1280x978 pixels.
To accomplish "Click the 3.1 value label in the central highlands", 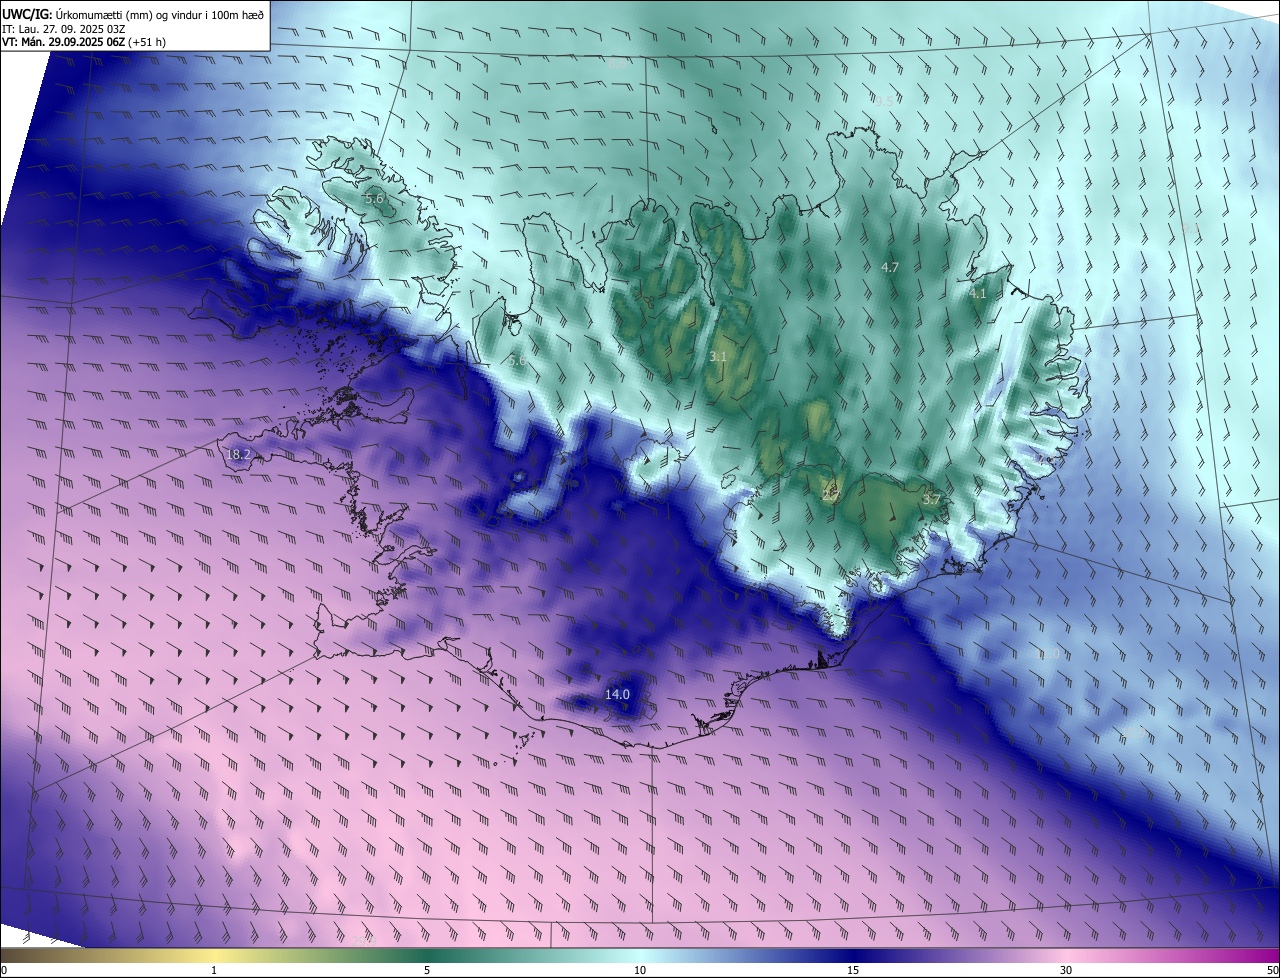I will pyautogui.click(x=718, y=356).
